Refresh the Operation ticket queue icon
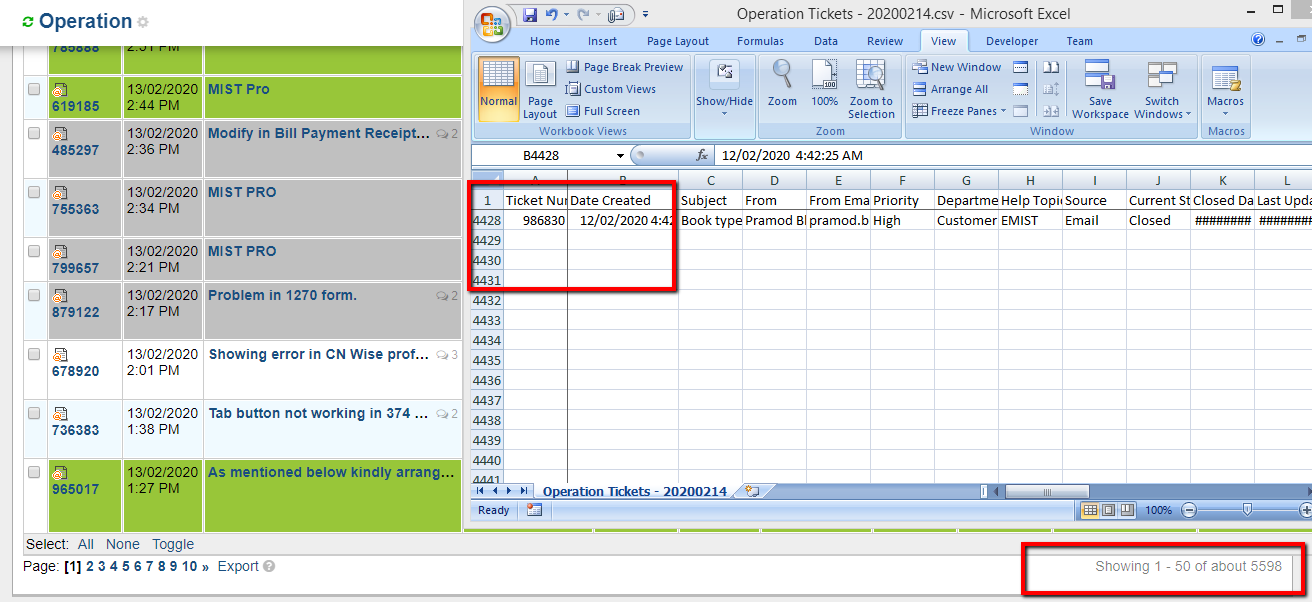This screenshot has width=1312, height=602. 27,22
